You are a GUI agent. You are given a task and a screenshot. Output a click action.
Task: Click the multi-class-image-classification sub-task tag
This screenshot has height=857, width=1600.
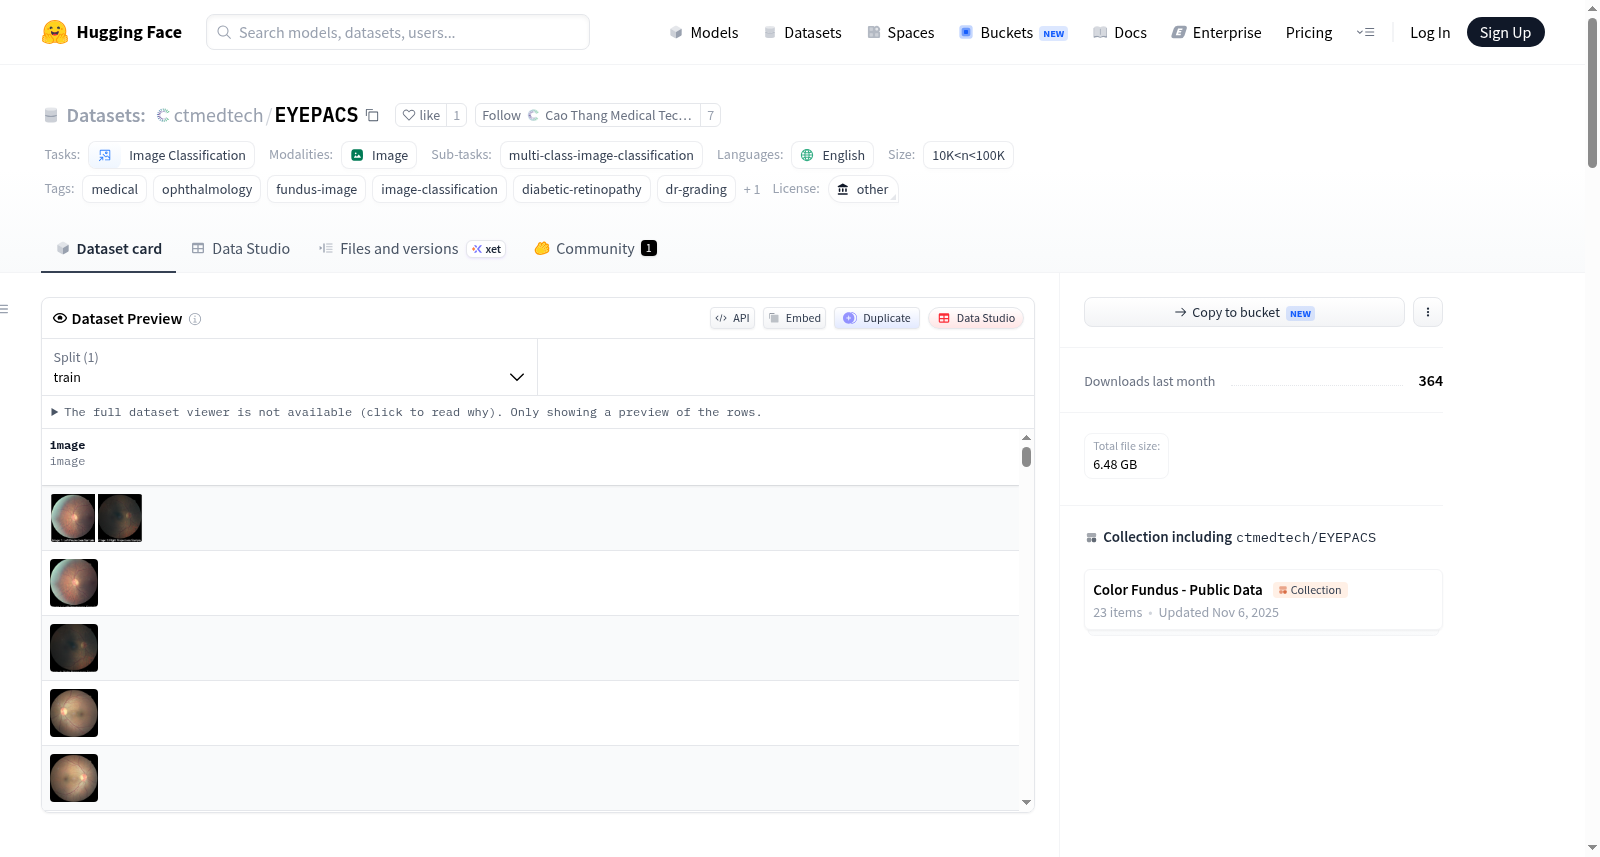(601, 155)
